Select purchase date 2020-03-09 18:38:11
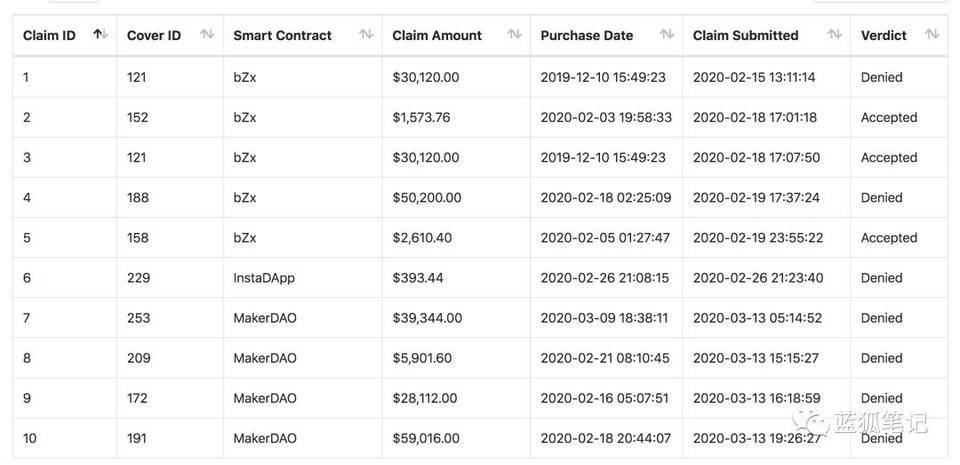 tap(604, 318)
